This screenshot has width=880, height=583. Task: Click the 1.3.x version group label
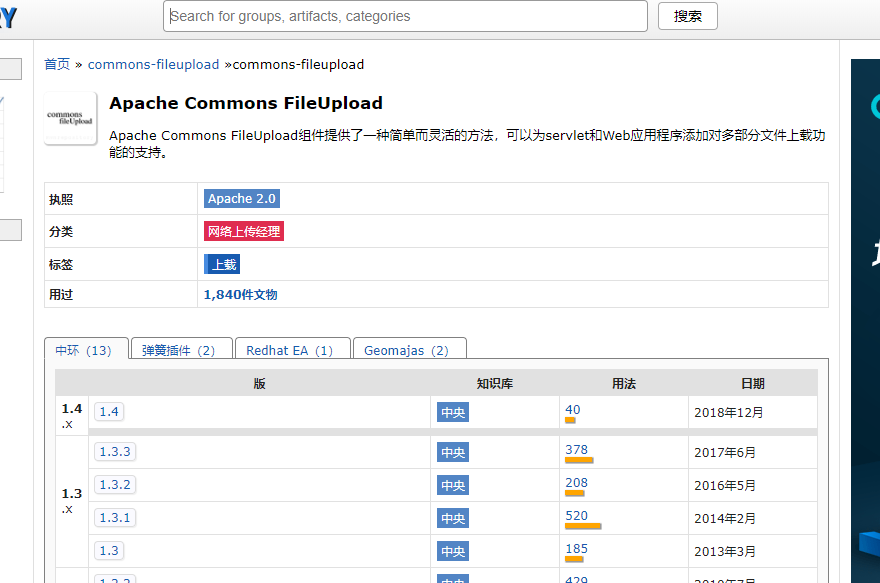(x=72, y=501)
